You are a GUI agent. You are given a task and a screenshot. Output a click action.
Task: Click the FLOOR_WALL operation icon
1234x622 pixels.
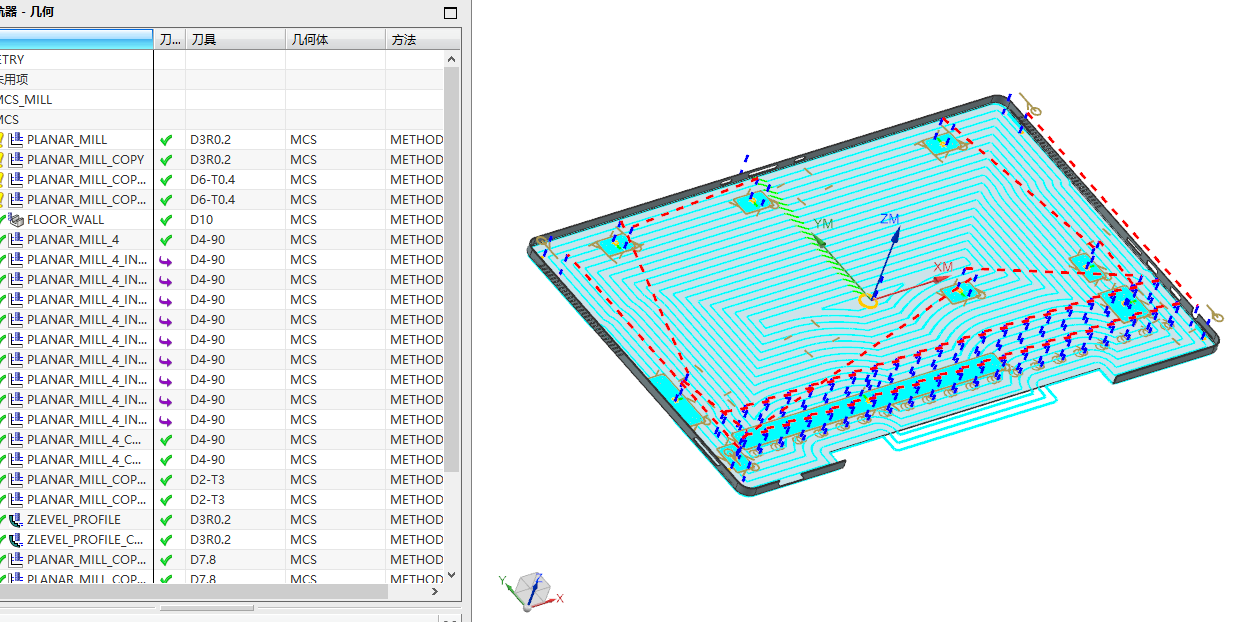[x=15, y=219]
